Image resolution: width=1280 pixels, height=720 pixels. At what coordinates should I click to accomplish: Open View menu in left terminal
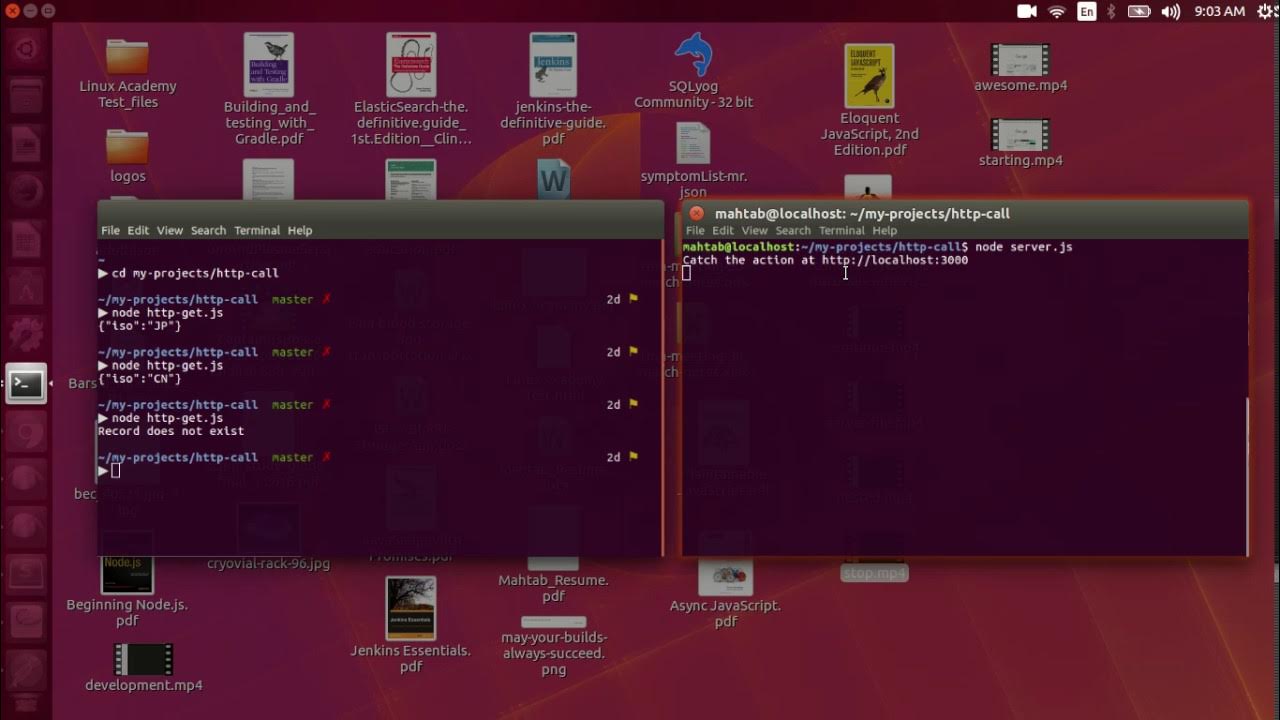coord(170,230)
